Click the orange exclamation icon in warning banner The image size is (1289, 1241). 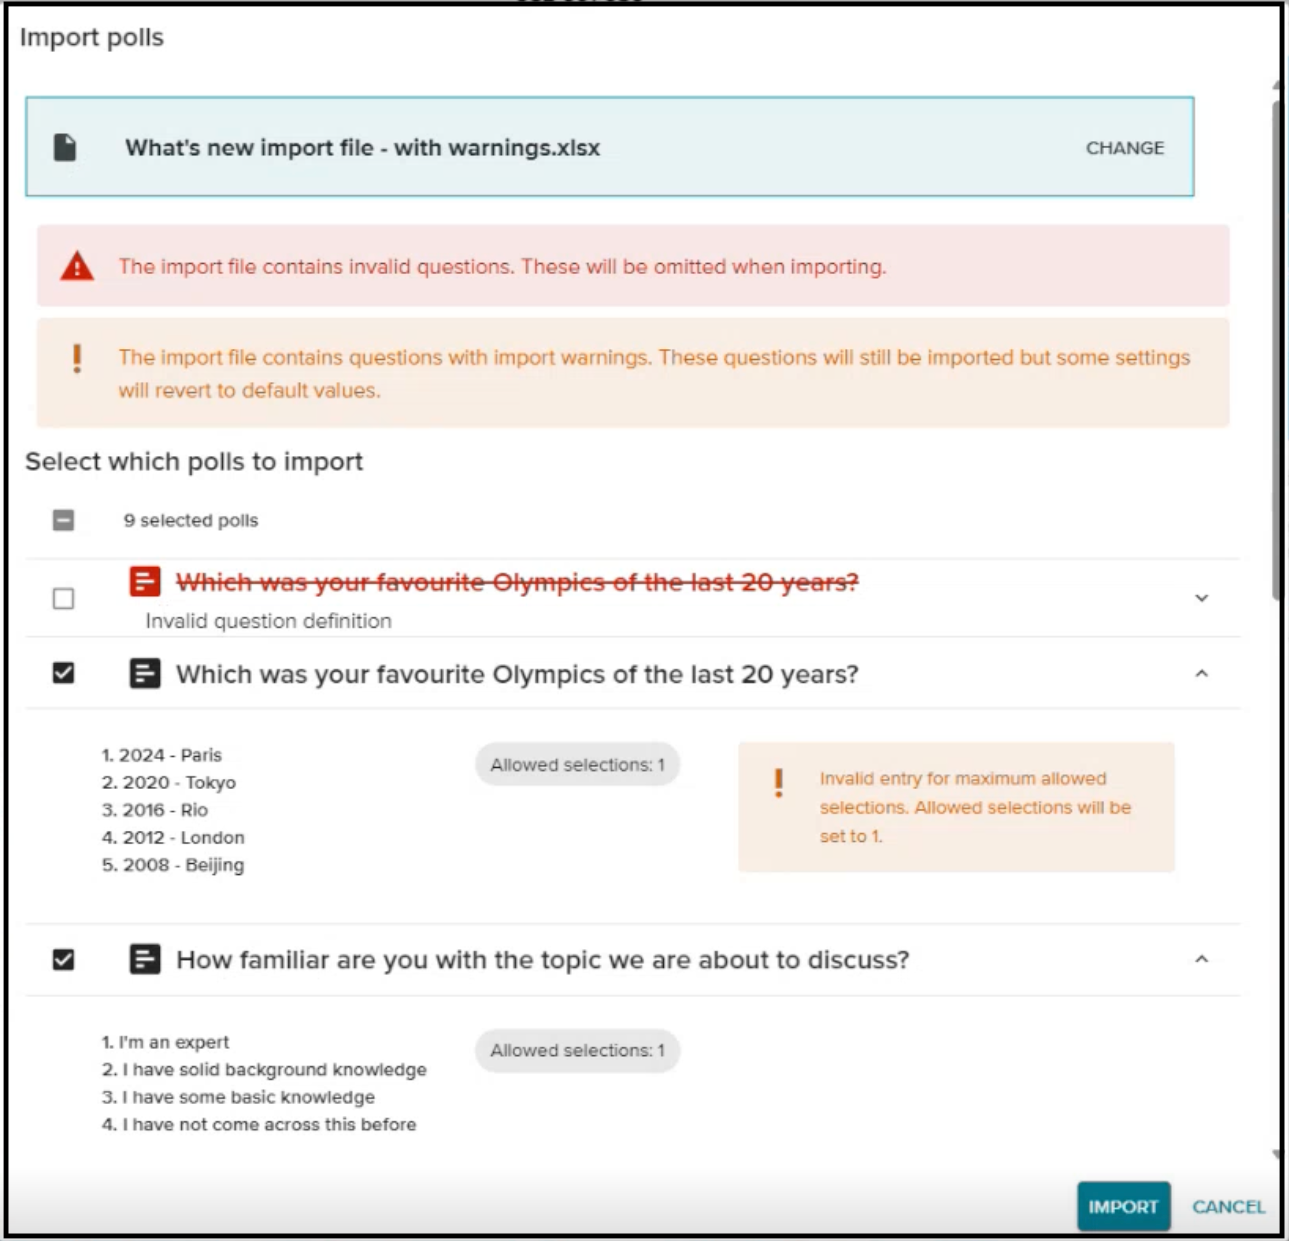click(77, 358)
